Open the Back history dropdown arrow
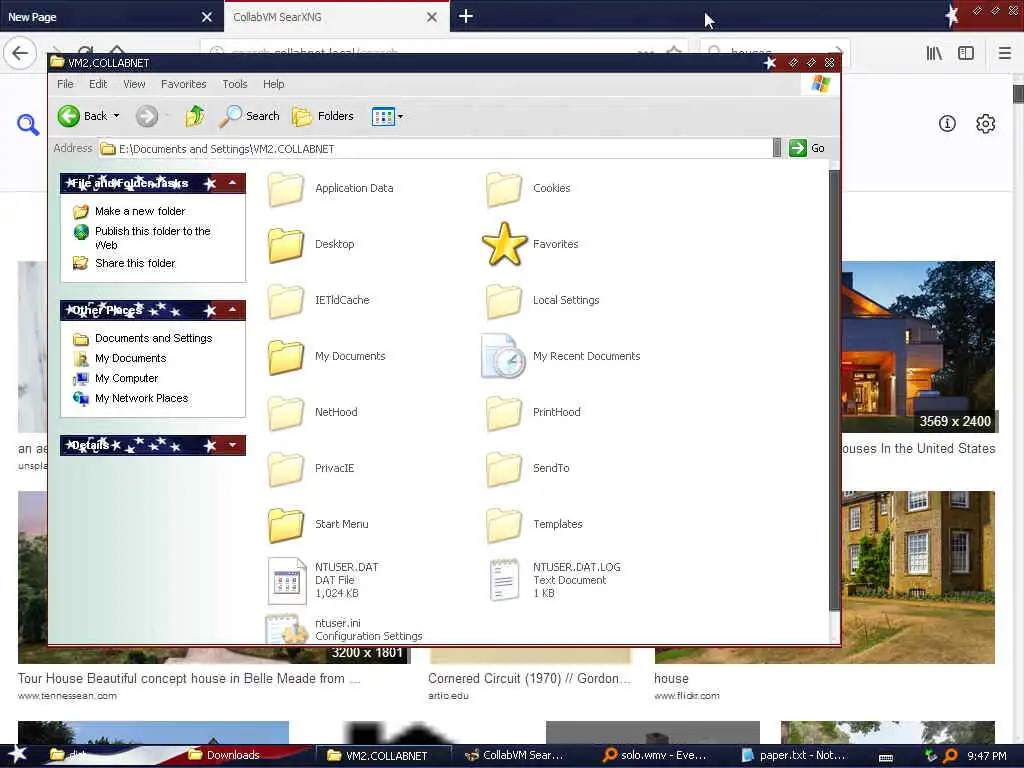1024x768 pixels. (116, 116)
